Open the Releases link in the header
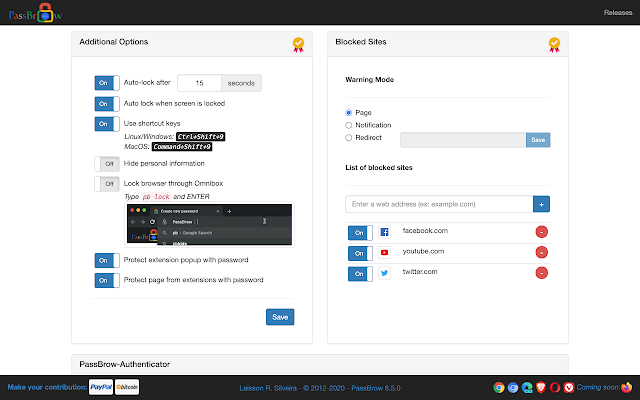The height and width of the screenshot is (400, 640). [x=618, y=13]
